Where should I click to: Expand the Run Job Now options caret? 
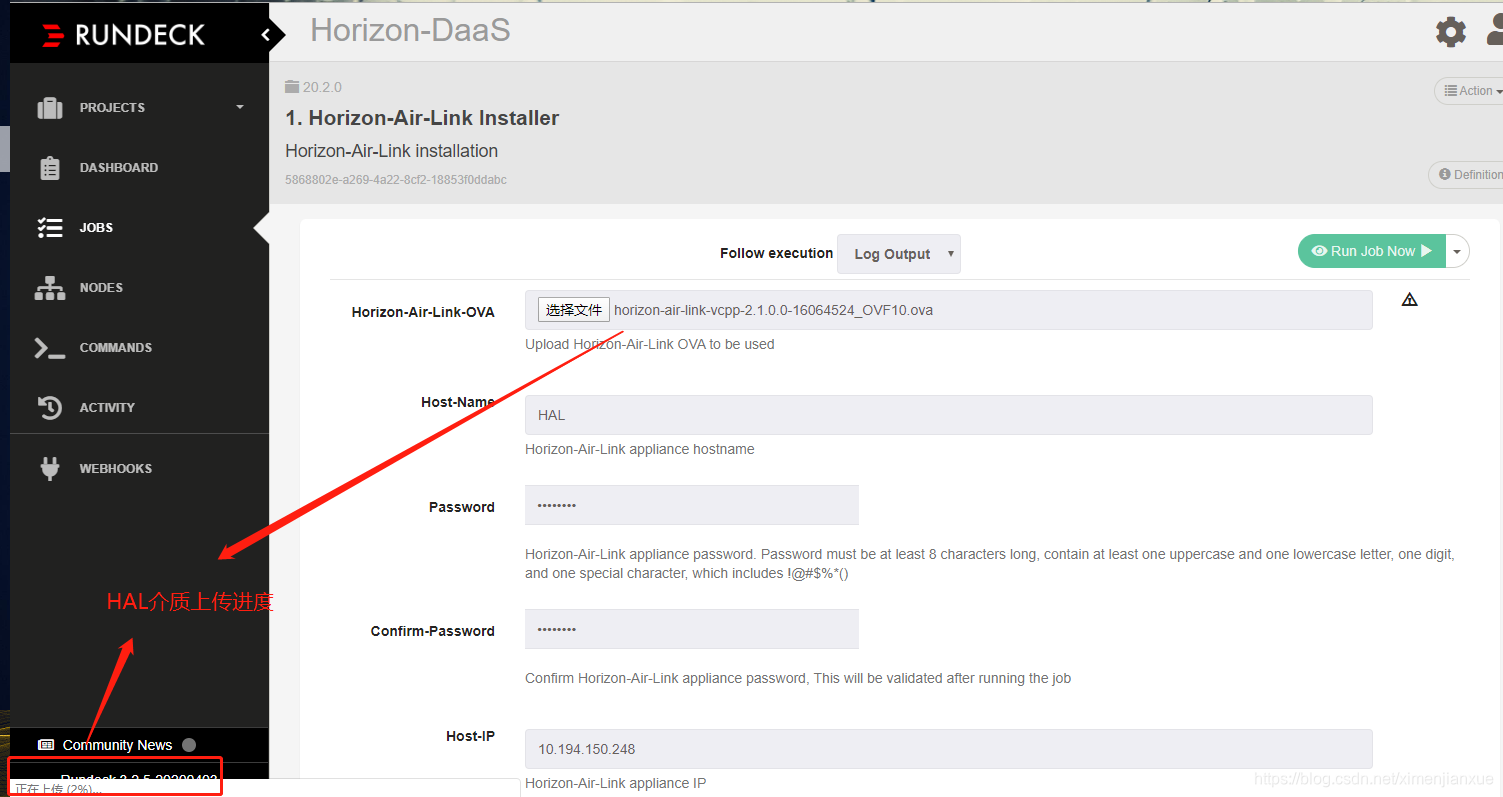[1458, 252]
